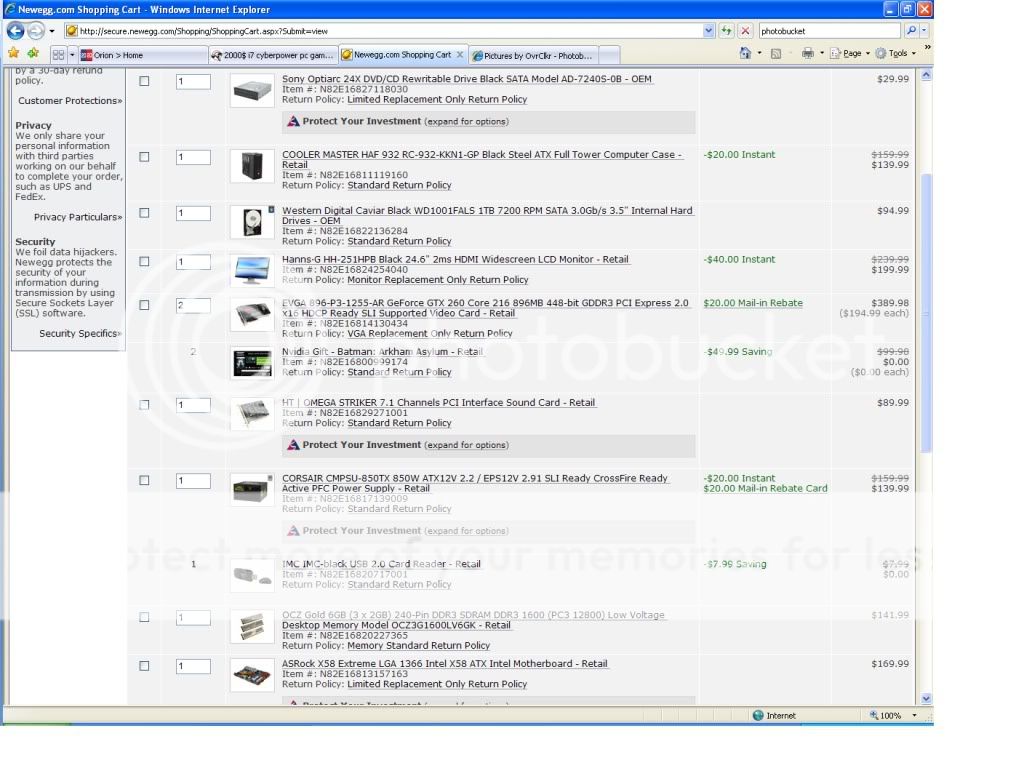Print the page with the printer icon
Image resolution: width=1024 pixels, height=768 pixels.
[808, 54]
